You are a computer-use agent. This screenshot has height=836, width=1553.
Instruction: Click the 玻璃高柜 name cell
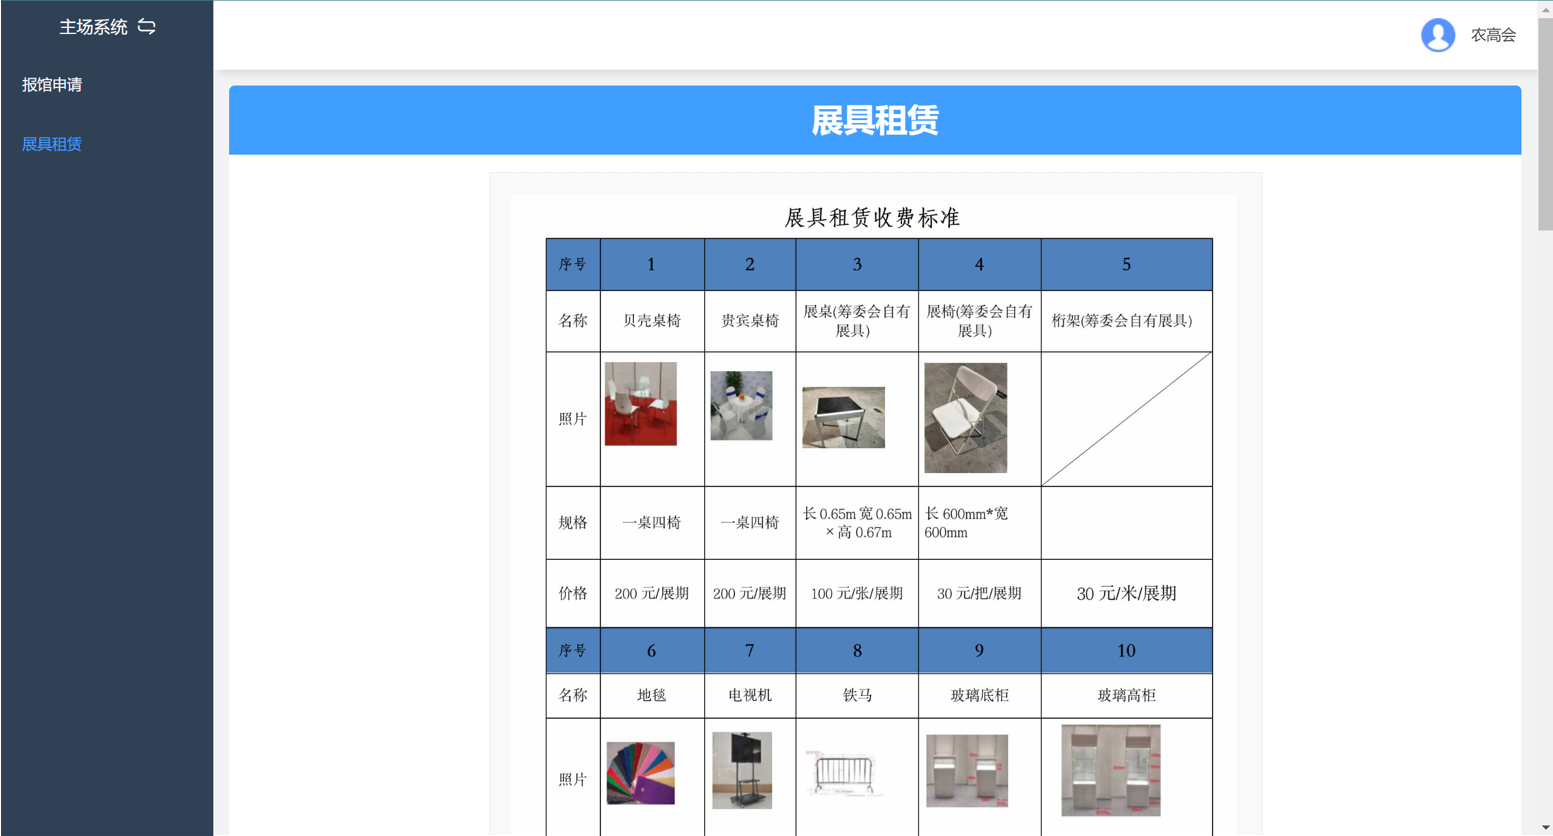click(1126, 695)
